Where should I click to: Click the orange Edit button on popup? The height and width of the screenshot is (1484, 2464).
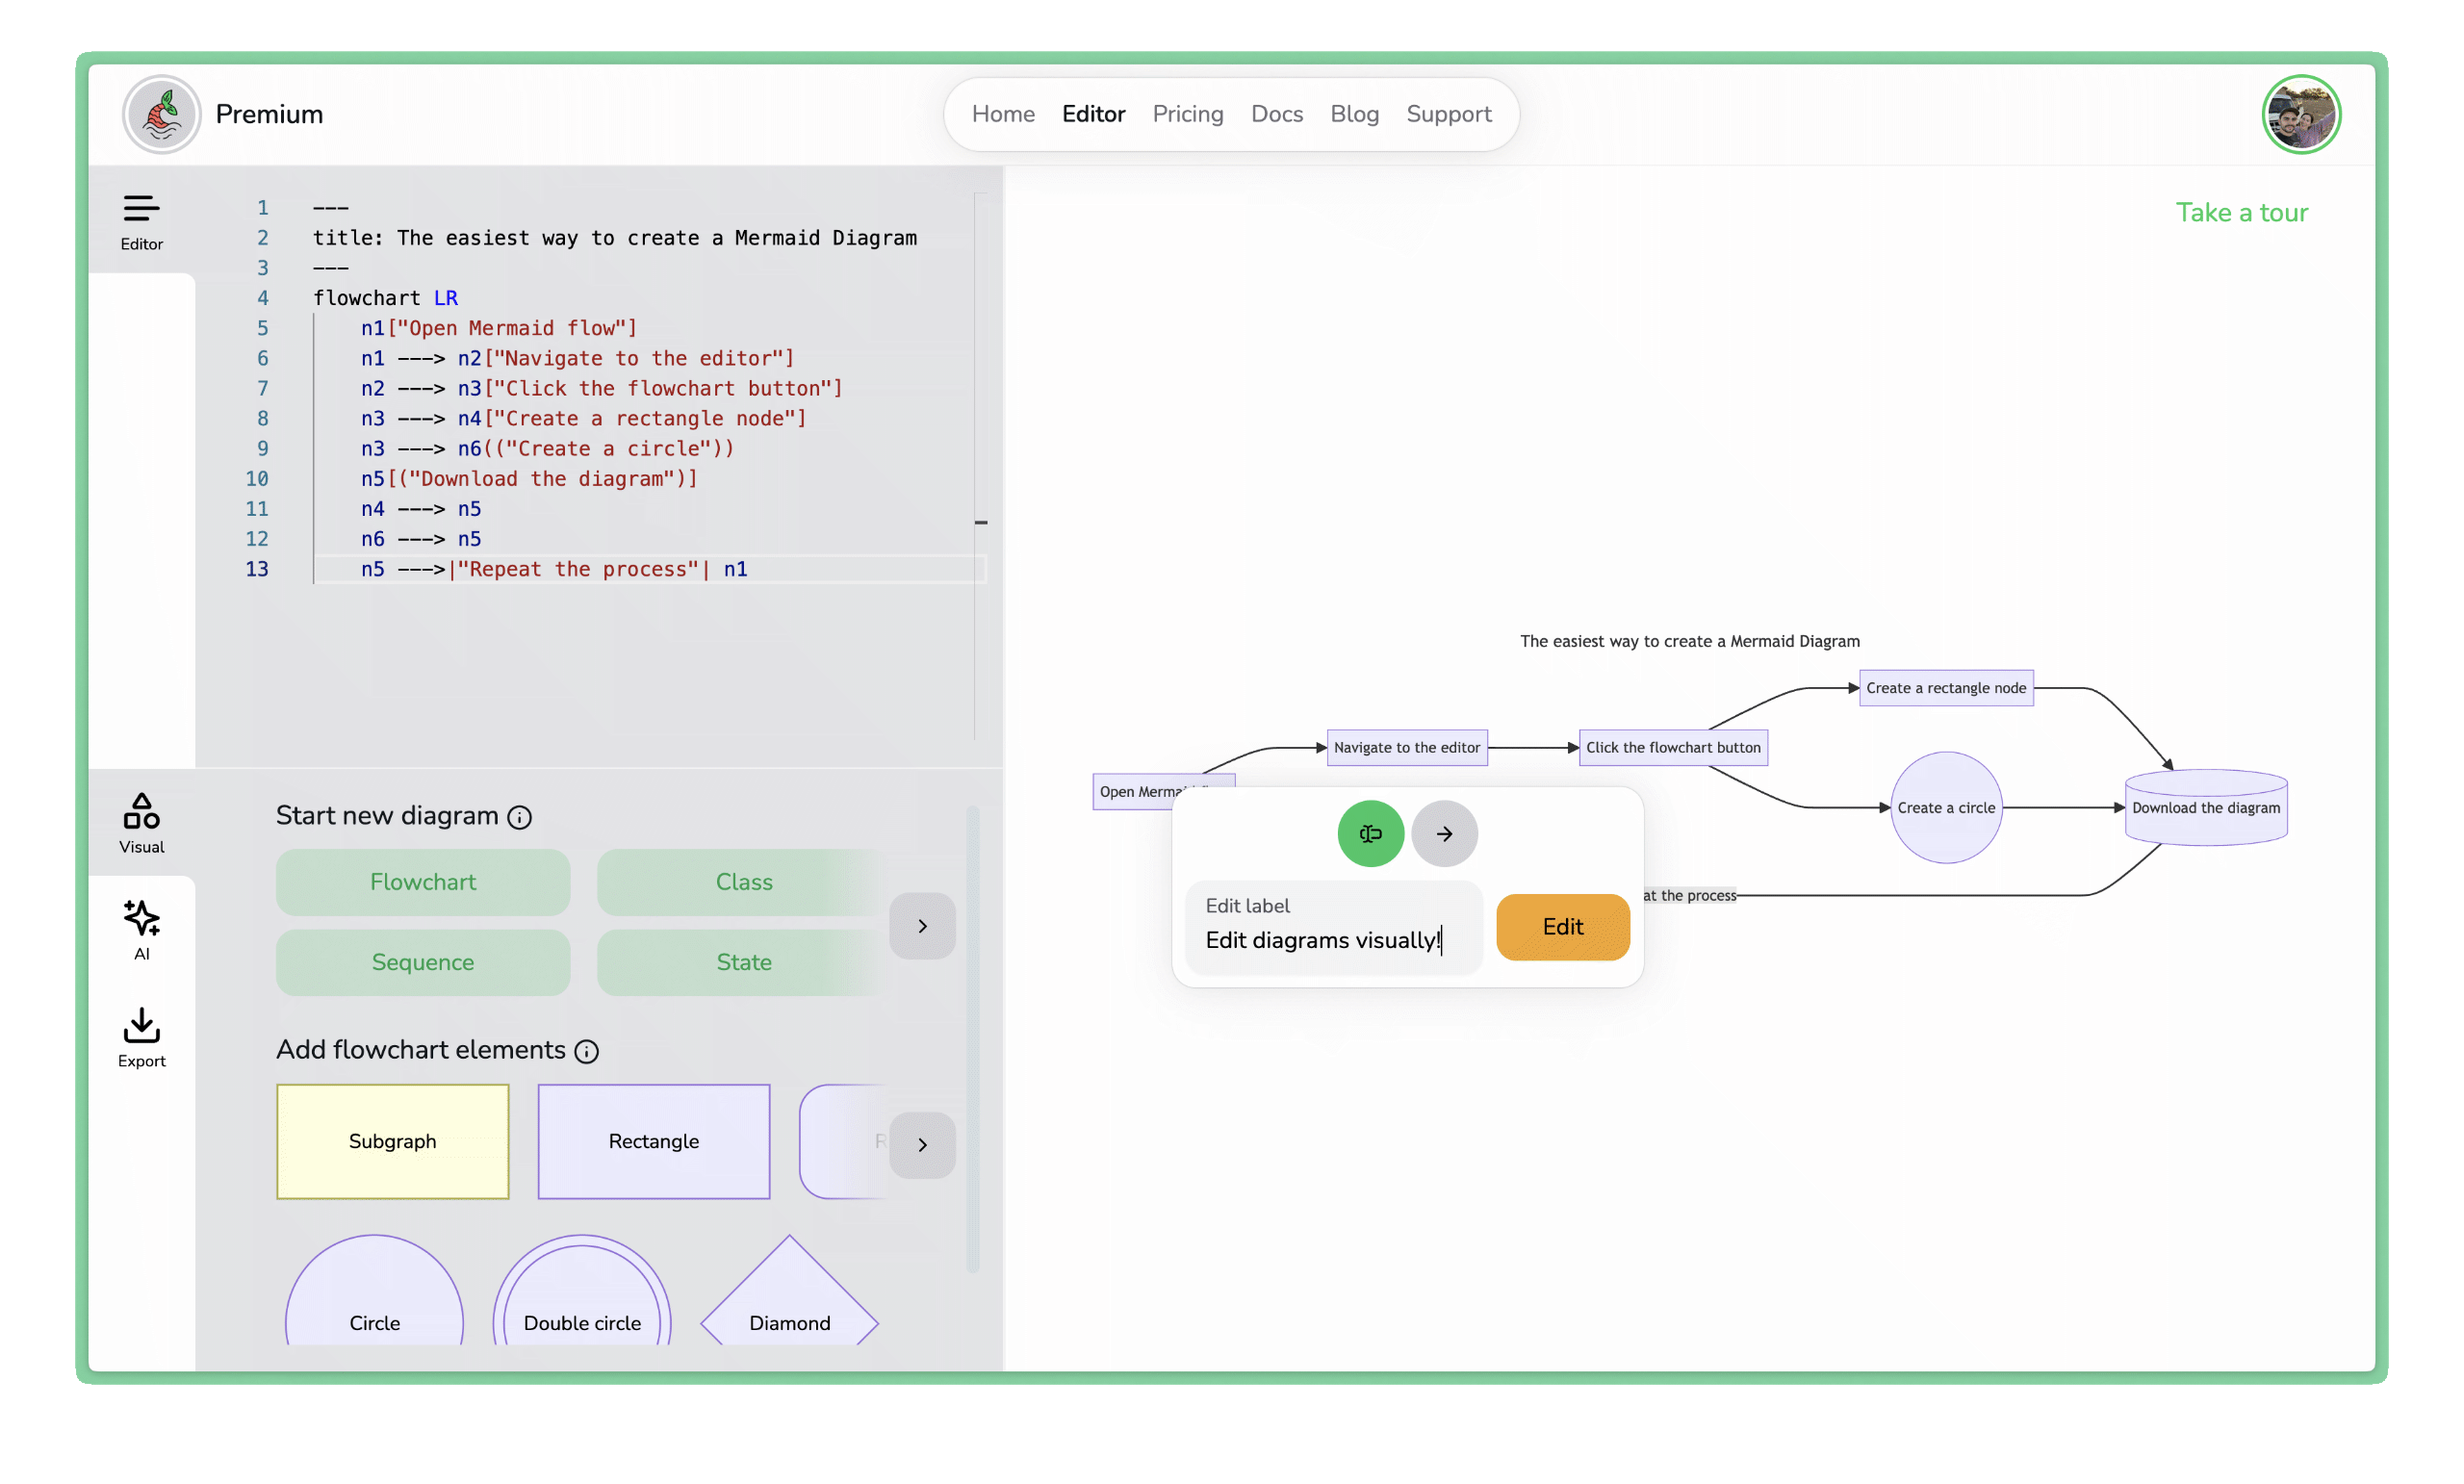[1563, 926]
